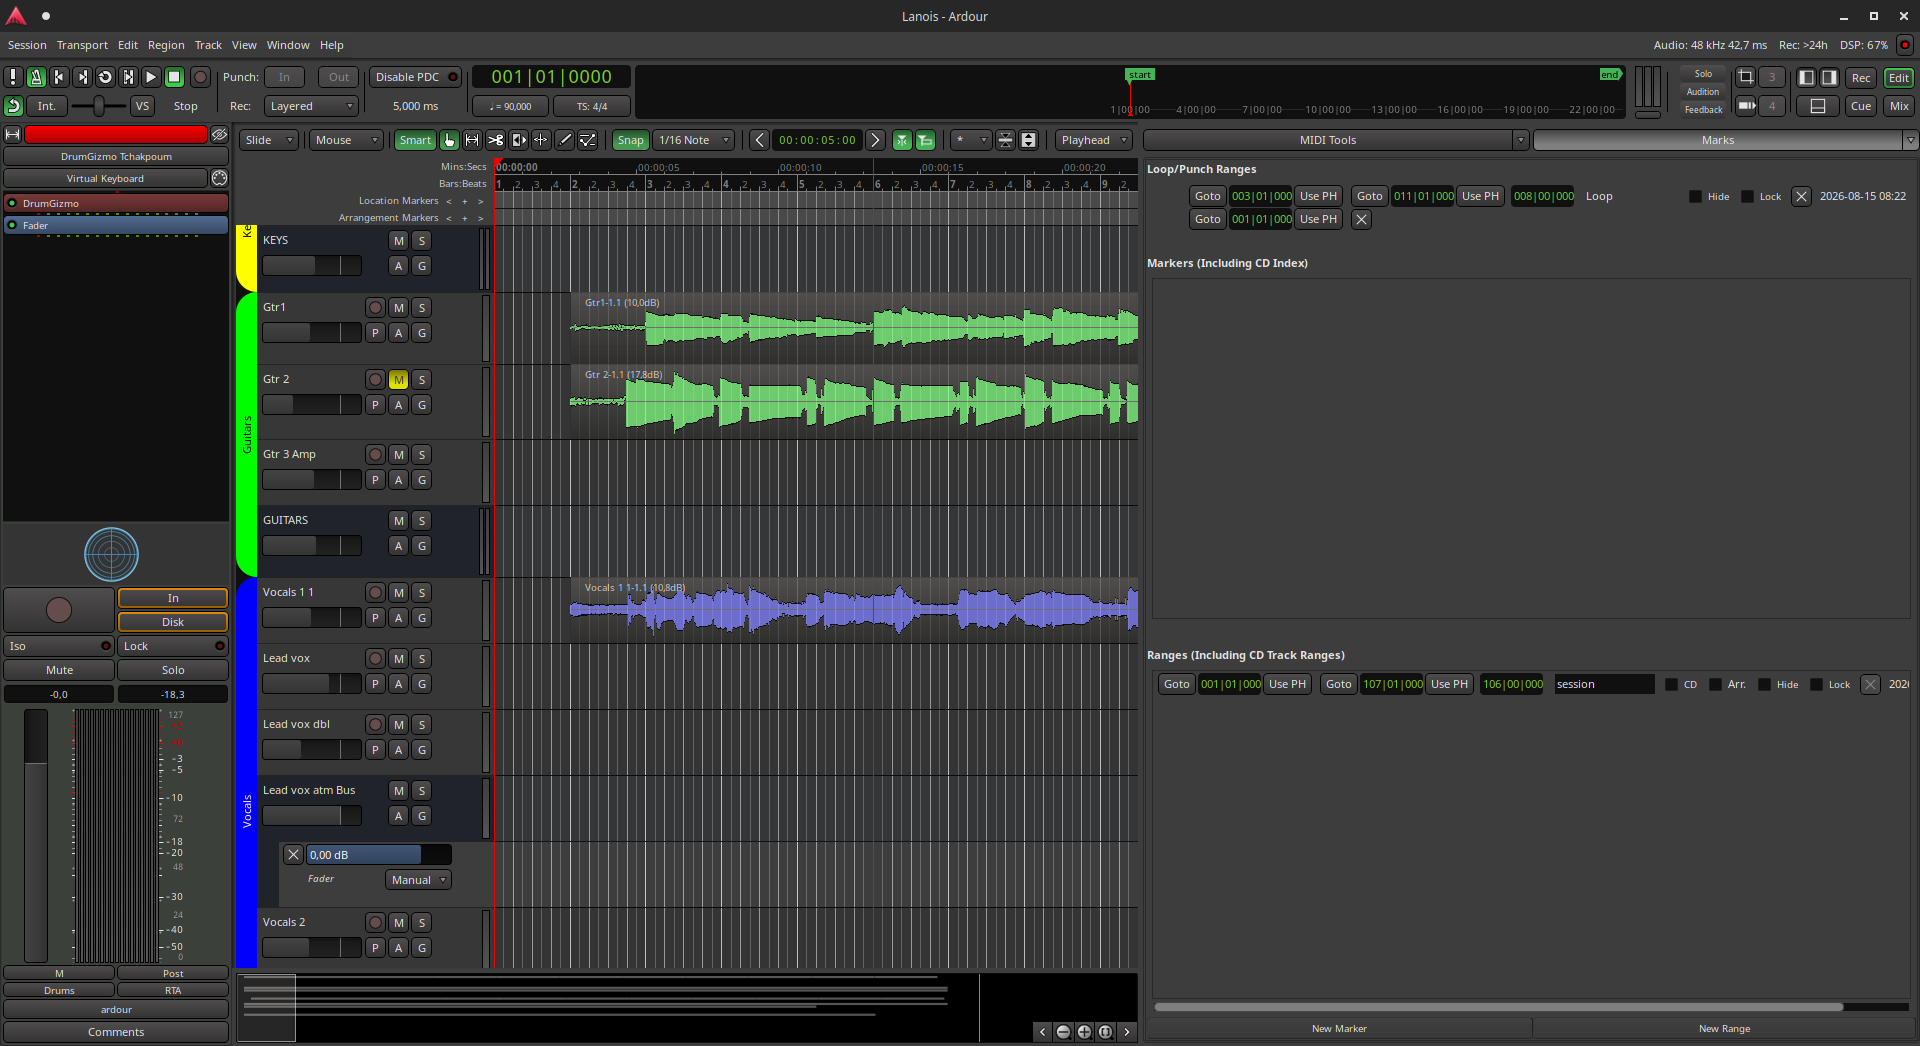Click the MIDI panic exclamation icon

pyautogui.click(x=13, y=77)
